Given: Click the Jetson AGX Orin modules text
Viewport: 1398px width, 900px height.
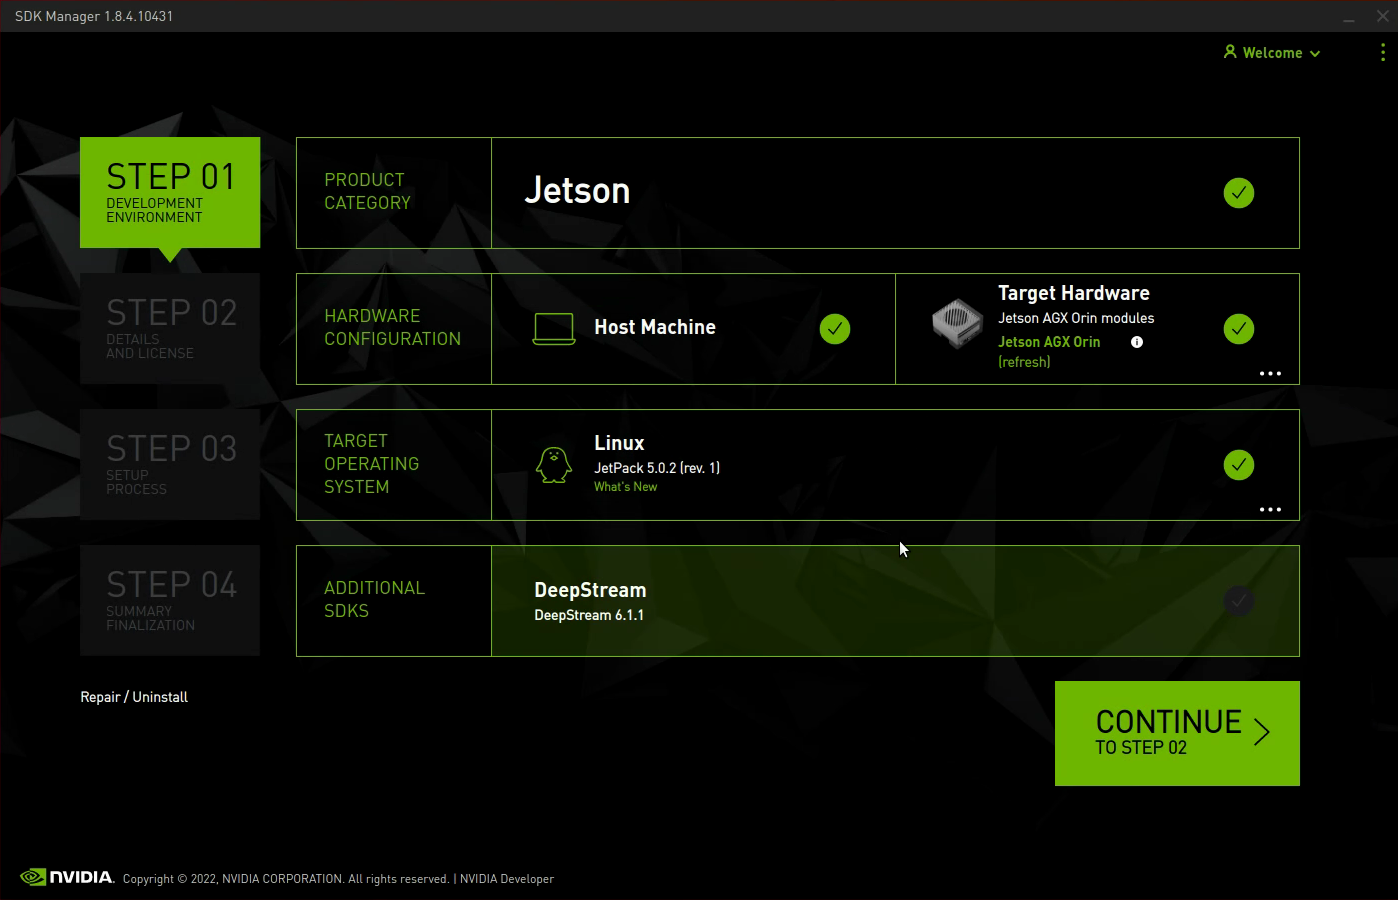Looking at the screenshot, I should click(x=1076, y=318).
